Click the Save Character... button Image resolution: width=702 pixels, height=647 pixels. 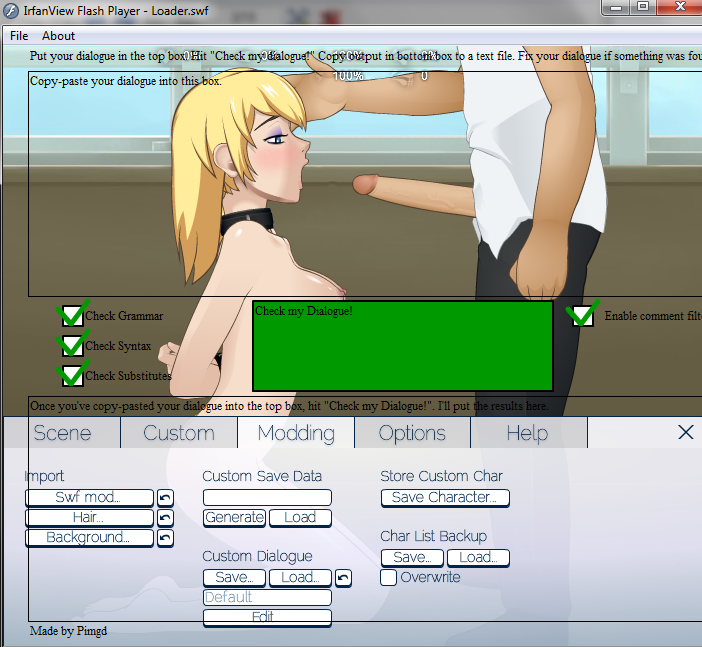click(x=445, y=498)
